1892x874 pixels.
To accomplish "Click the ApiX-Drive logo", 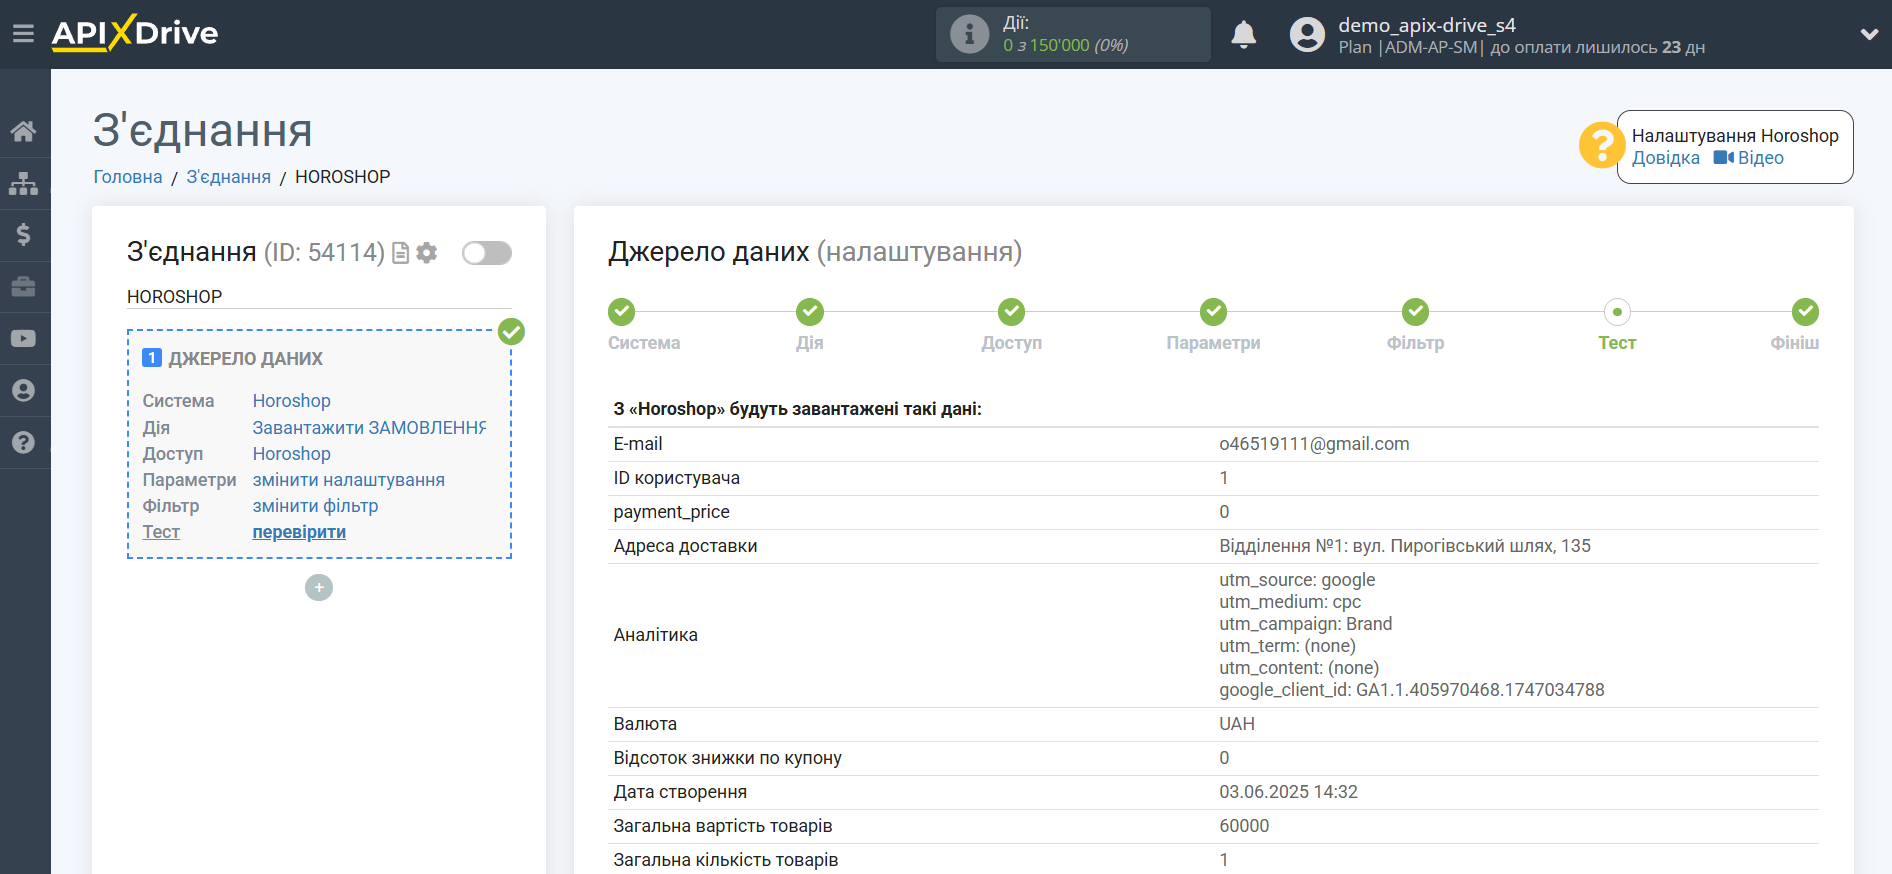I will pos(135,33).
